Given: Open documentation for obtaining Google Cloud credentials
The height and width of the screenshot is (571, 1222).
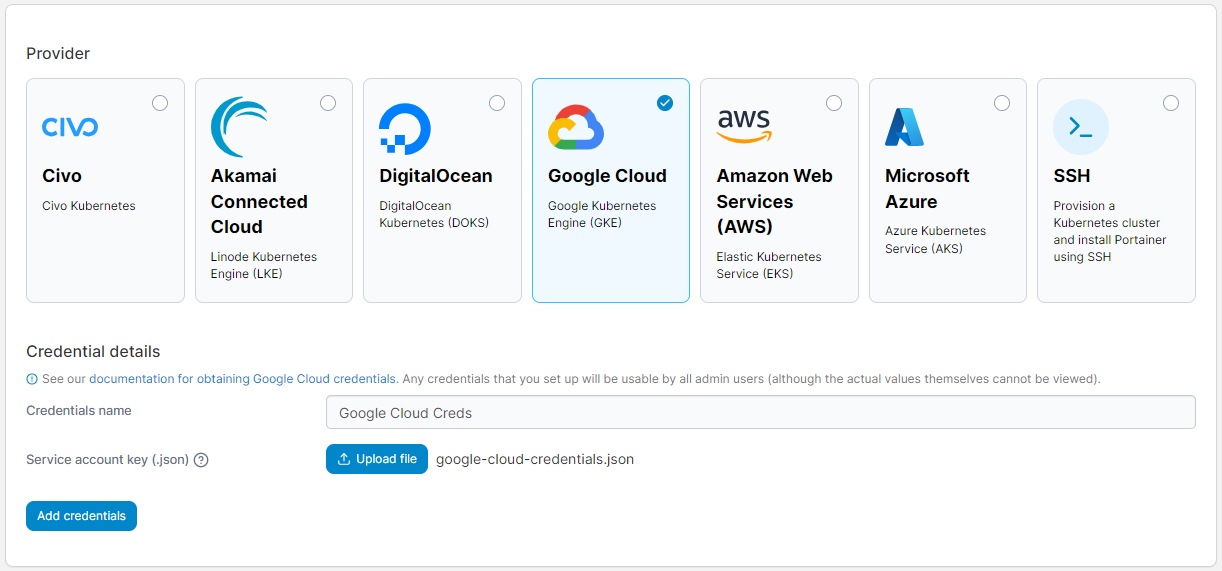Looking at the screenshot, I should coord(243,379).
